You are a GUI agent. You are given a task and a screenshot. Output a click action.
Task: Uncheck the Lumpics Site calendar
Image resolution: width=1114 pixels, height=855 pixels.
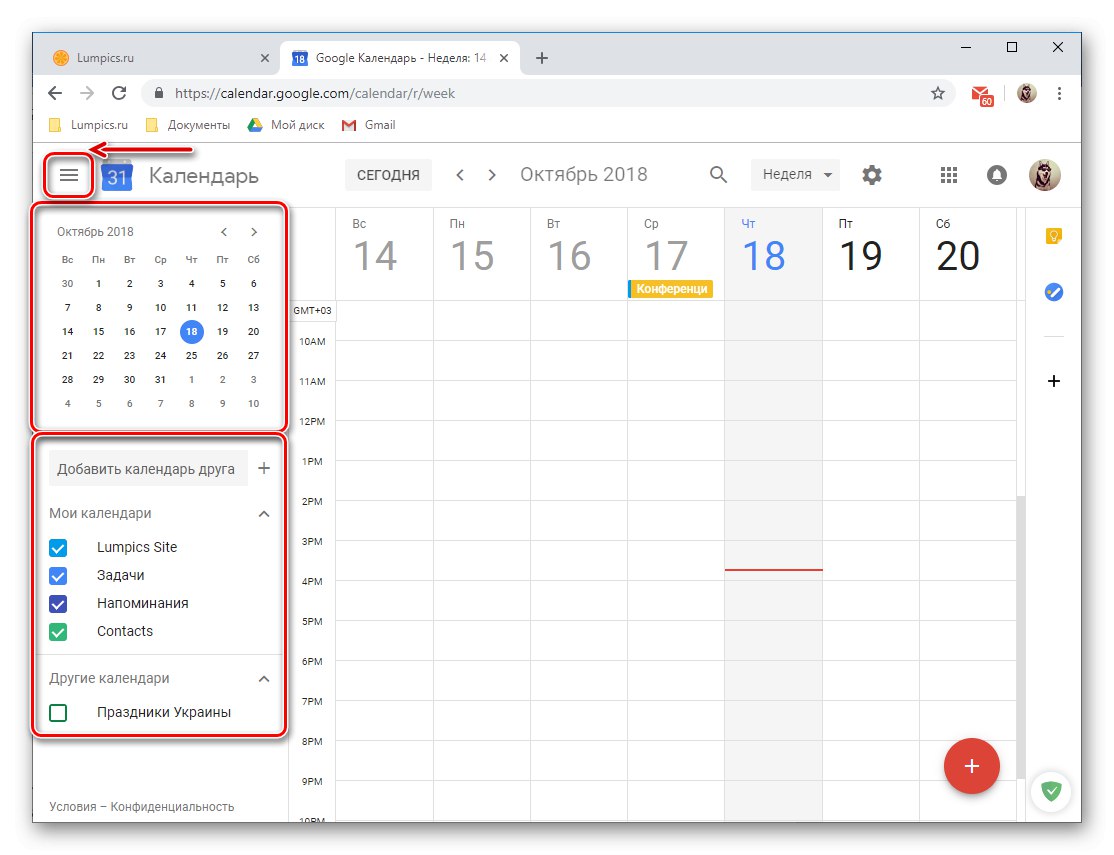(x=57, y=547)
